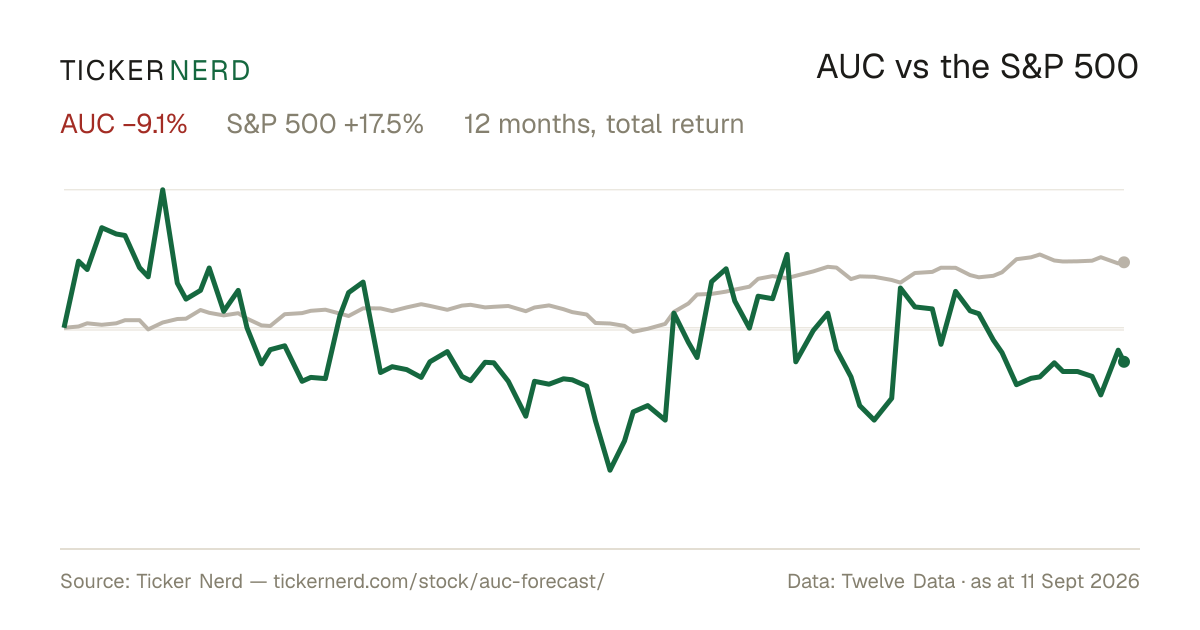Click the grey S&P 500 line endpoint dot
This screenshot has height=630, width=1200.
(x=1124, y=262)
